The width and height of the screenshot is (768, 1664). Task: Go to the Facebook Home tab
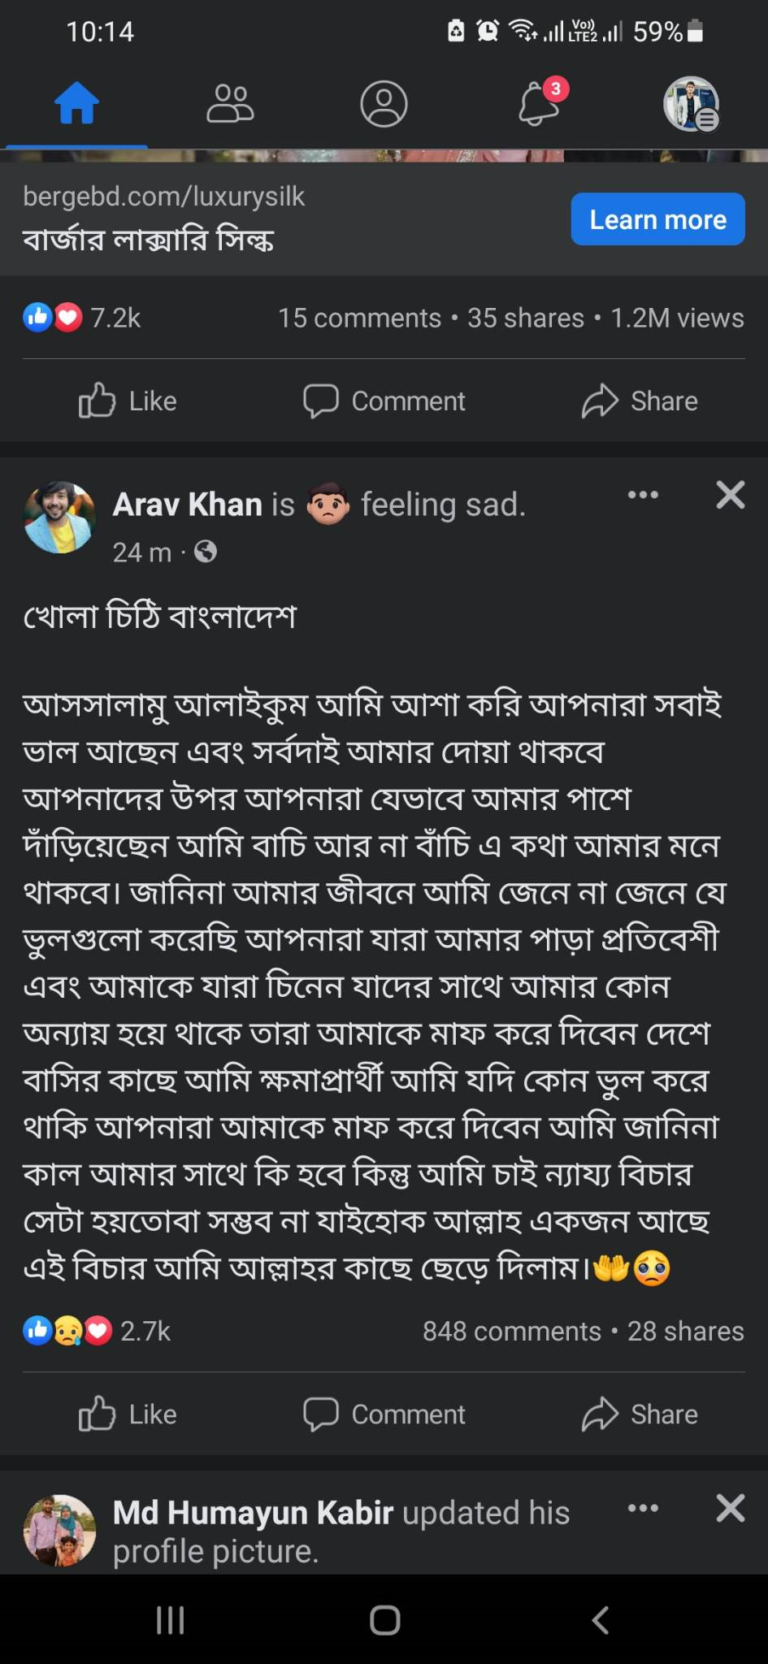[76, 104]
